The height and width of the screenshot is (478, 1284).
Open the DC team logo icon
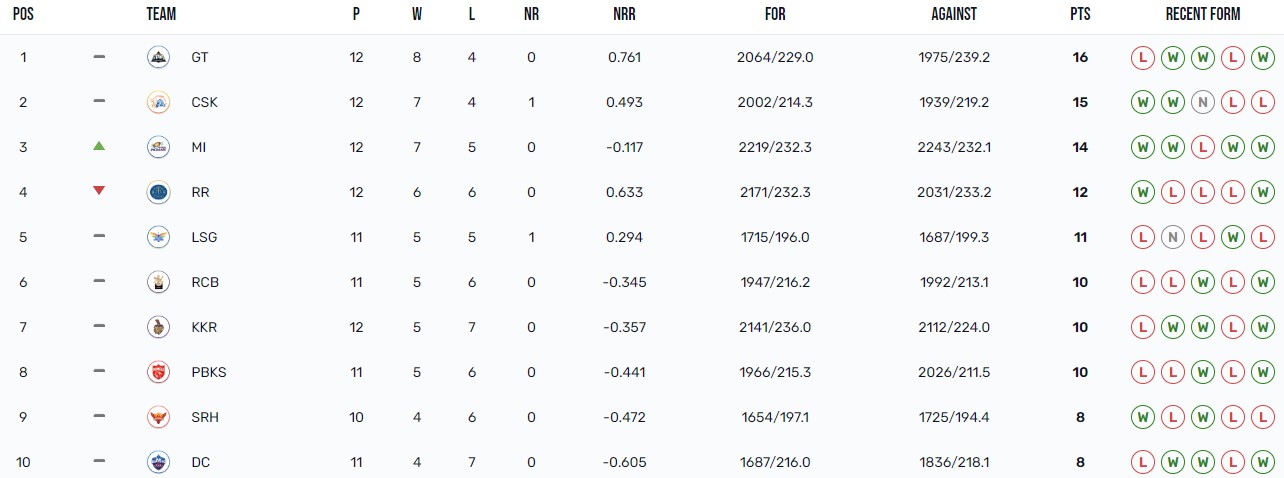click(158, 462)
